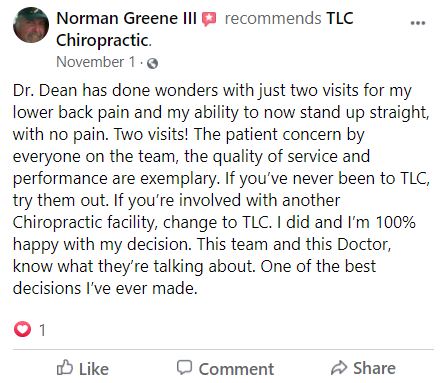The height and width of the screenshot is (383, 446).
Task: Click the thumbs-up Like icon
Action: (65, 367)
